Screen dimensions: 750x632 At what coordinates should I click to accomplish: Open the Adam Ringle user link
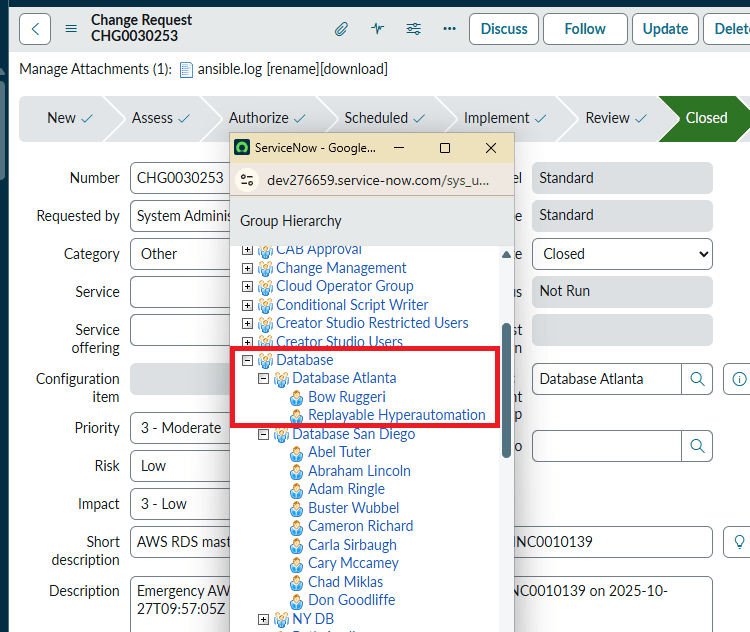point(346,489)
